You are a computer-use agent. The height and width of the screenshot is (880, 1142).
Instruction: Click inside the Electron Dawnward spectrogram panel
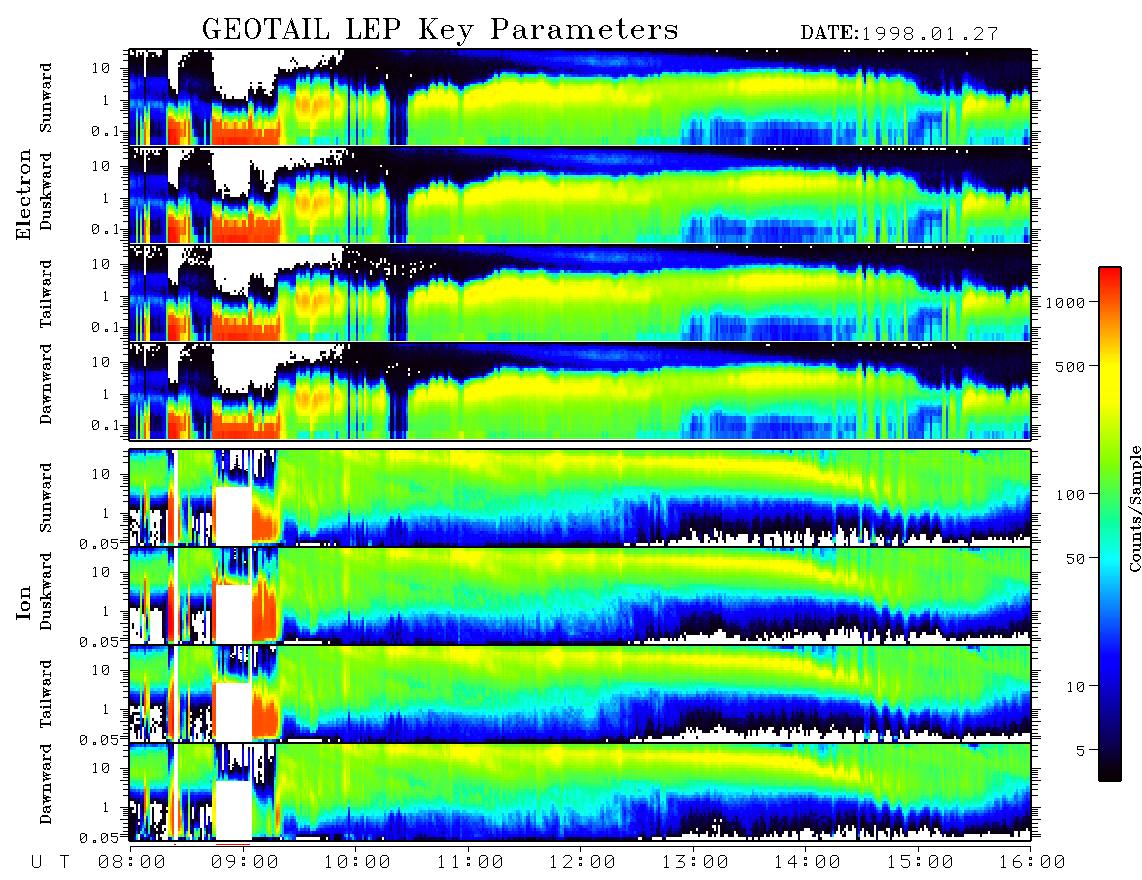pos(580,390)
